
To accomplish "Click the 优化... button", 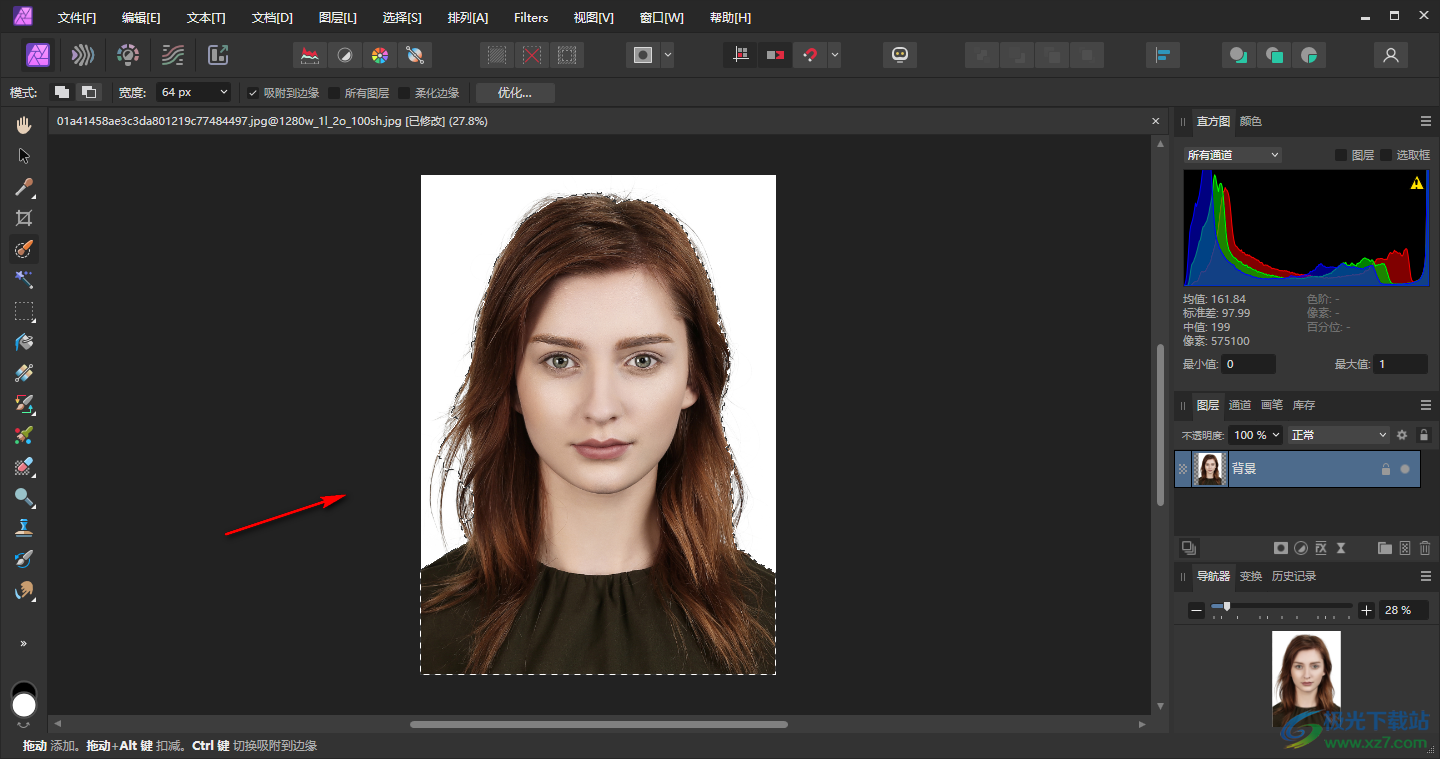I will (x=515, y=93).
